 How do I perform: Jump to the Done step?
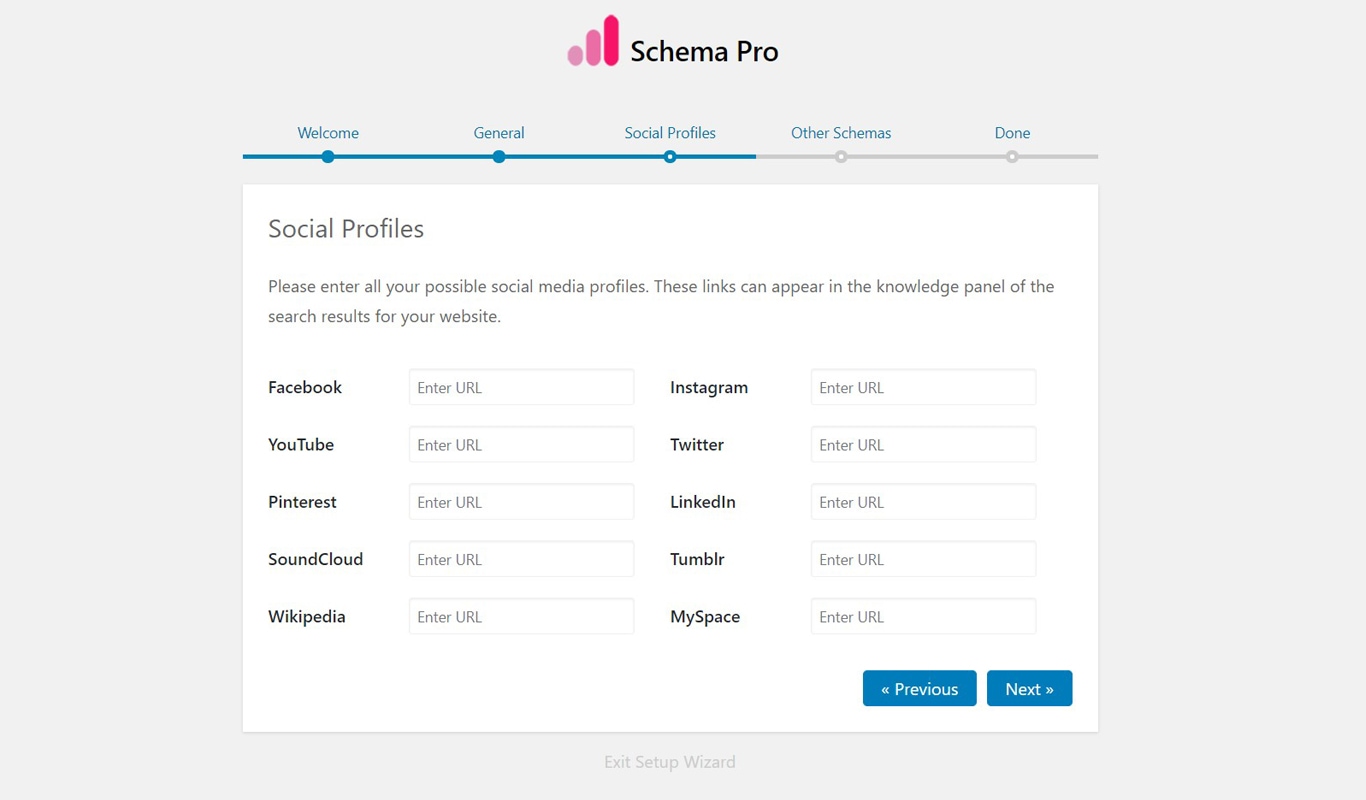click(x=1012, y=132)
